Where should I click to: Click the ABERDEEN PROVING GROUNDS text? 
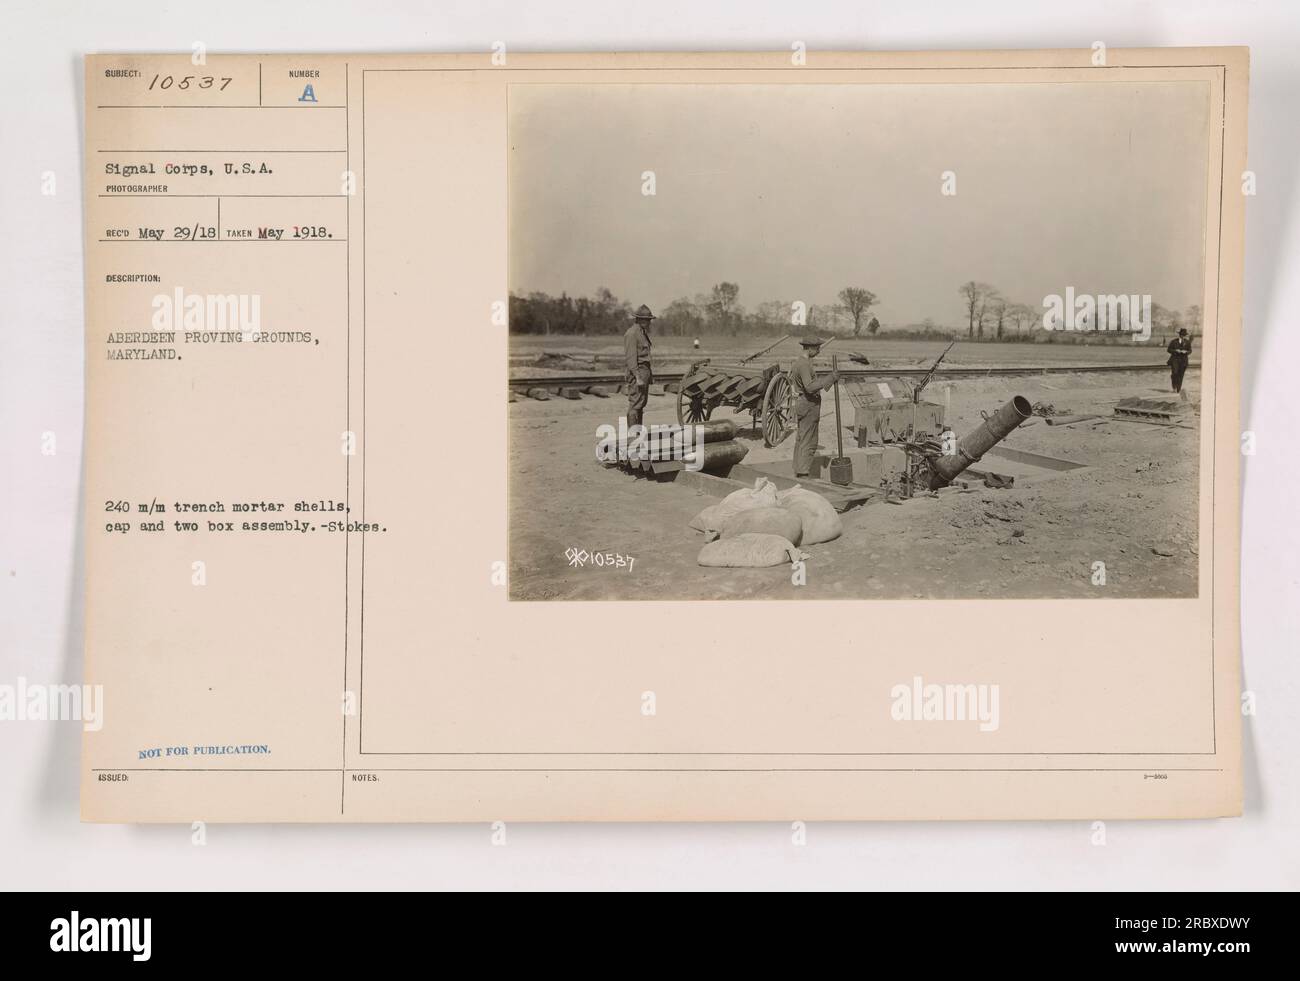[211, 338]
